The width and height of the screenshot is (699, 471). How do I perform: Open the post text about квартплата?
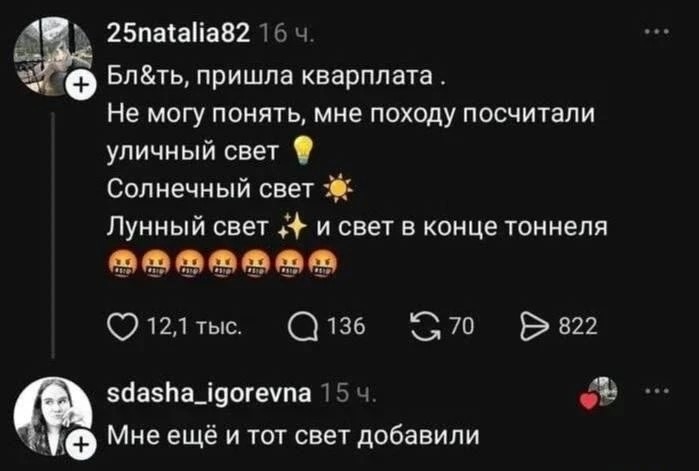click(357, 171)
